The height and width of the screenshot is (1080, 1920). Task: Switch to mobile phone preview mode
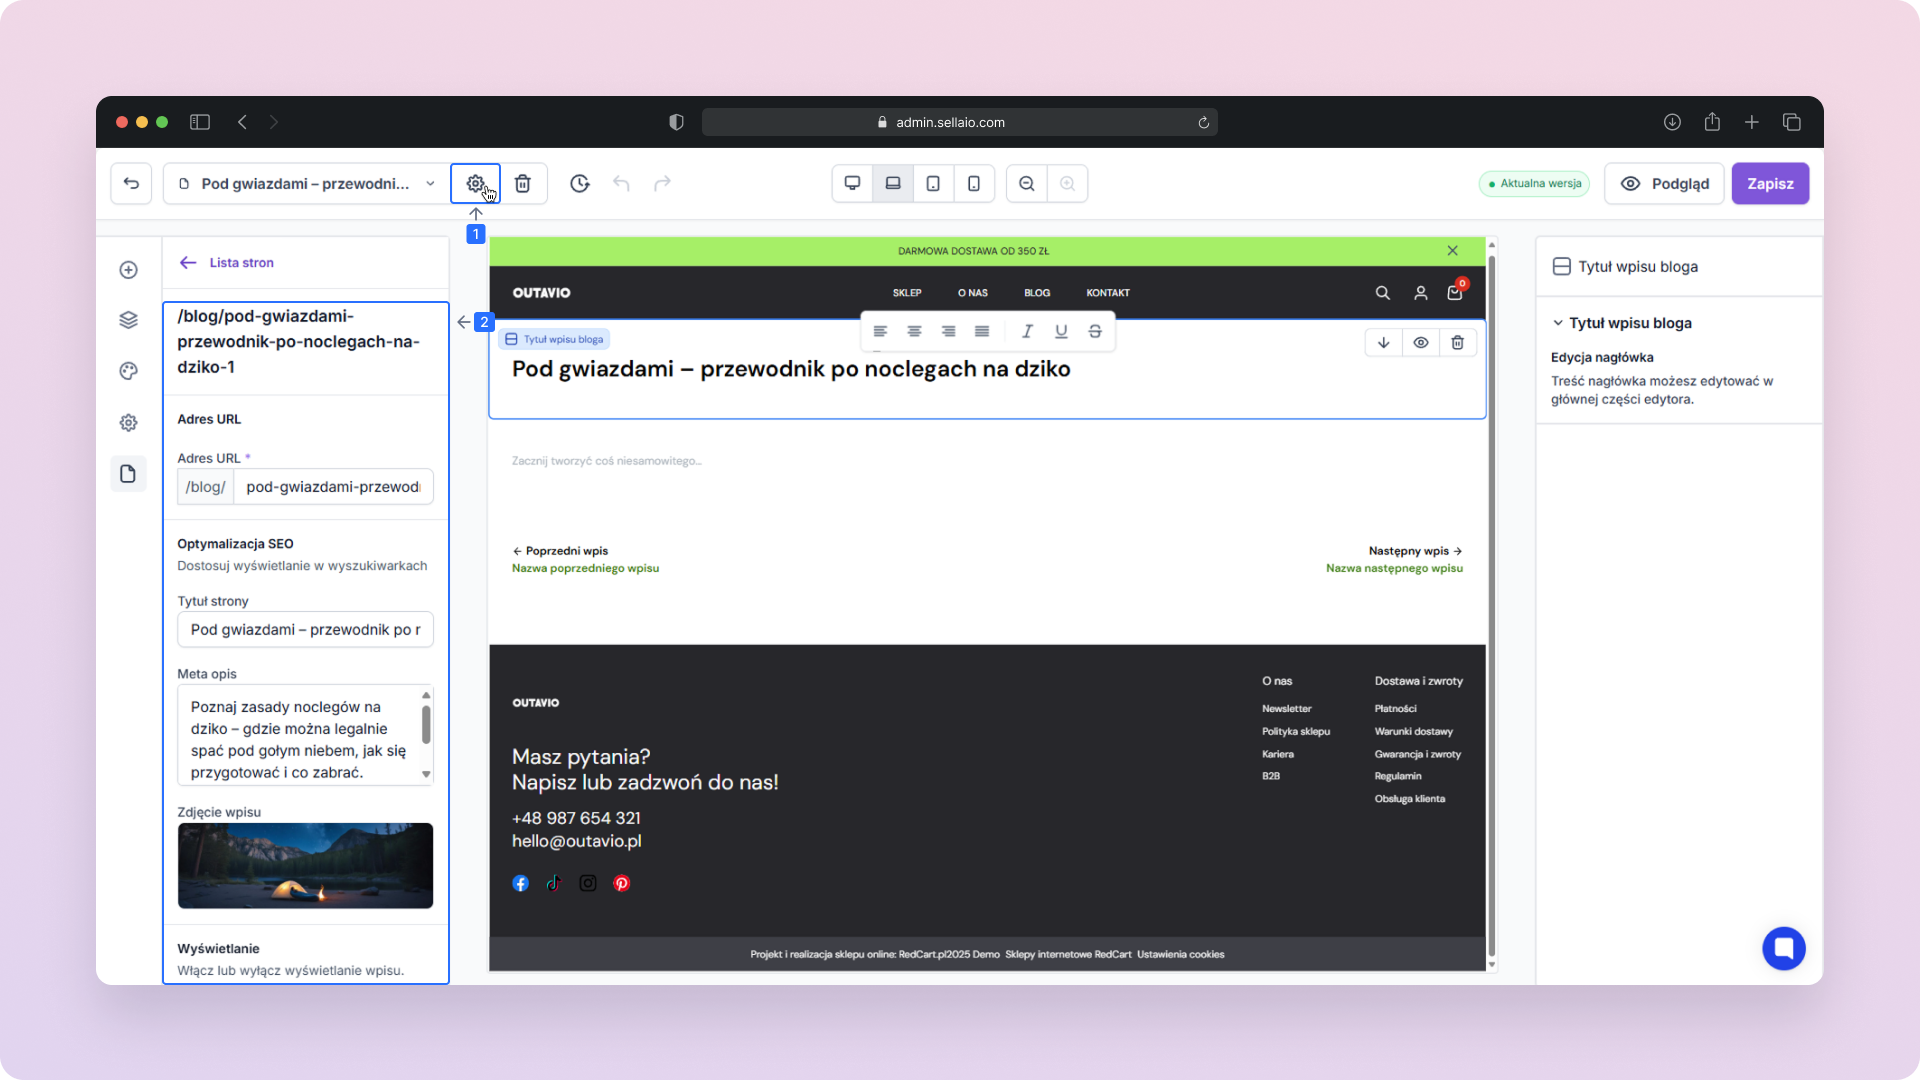[x=973, y=184]
